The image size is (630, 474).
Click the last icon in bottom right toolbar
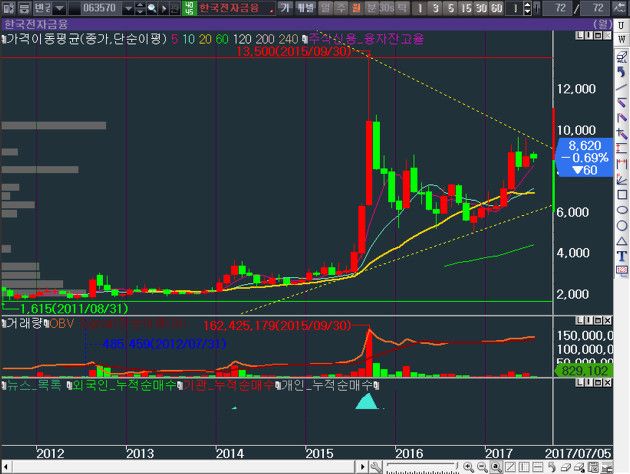tap(607, 467)
